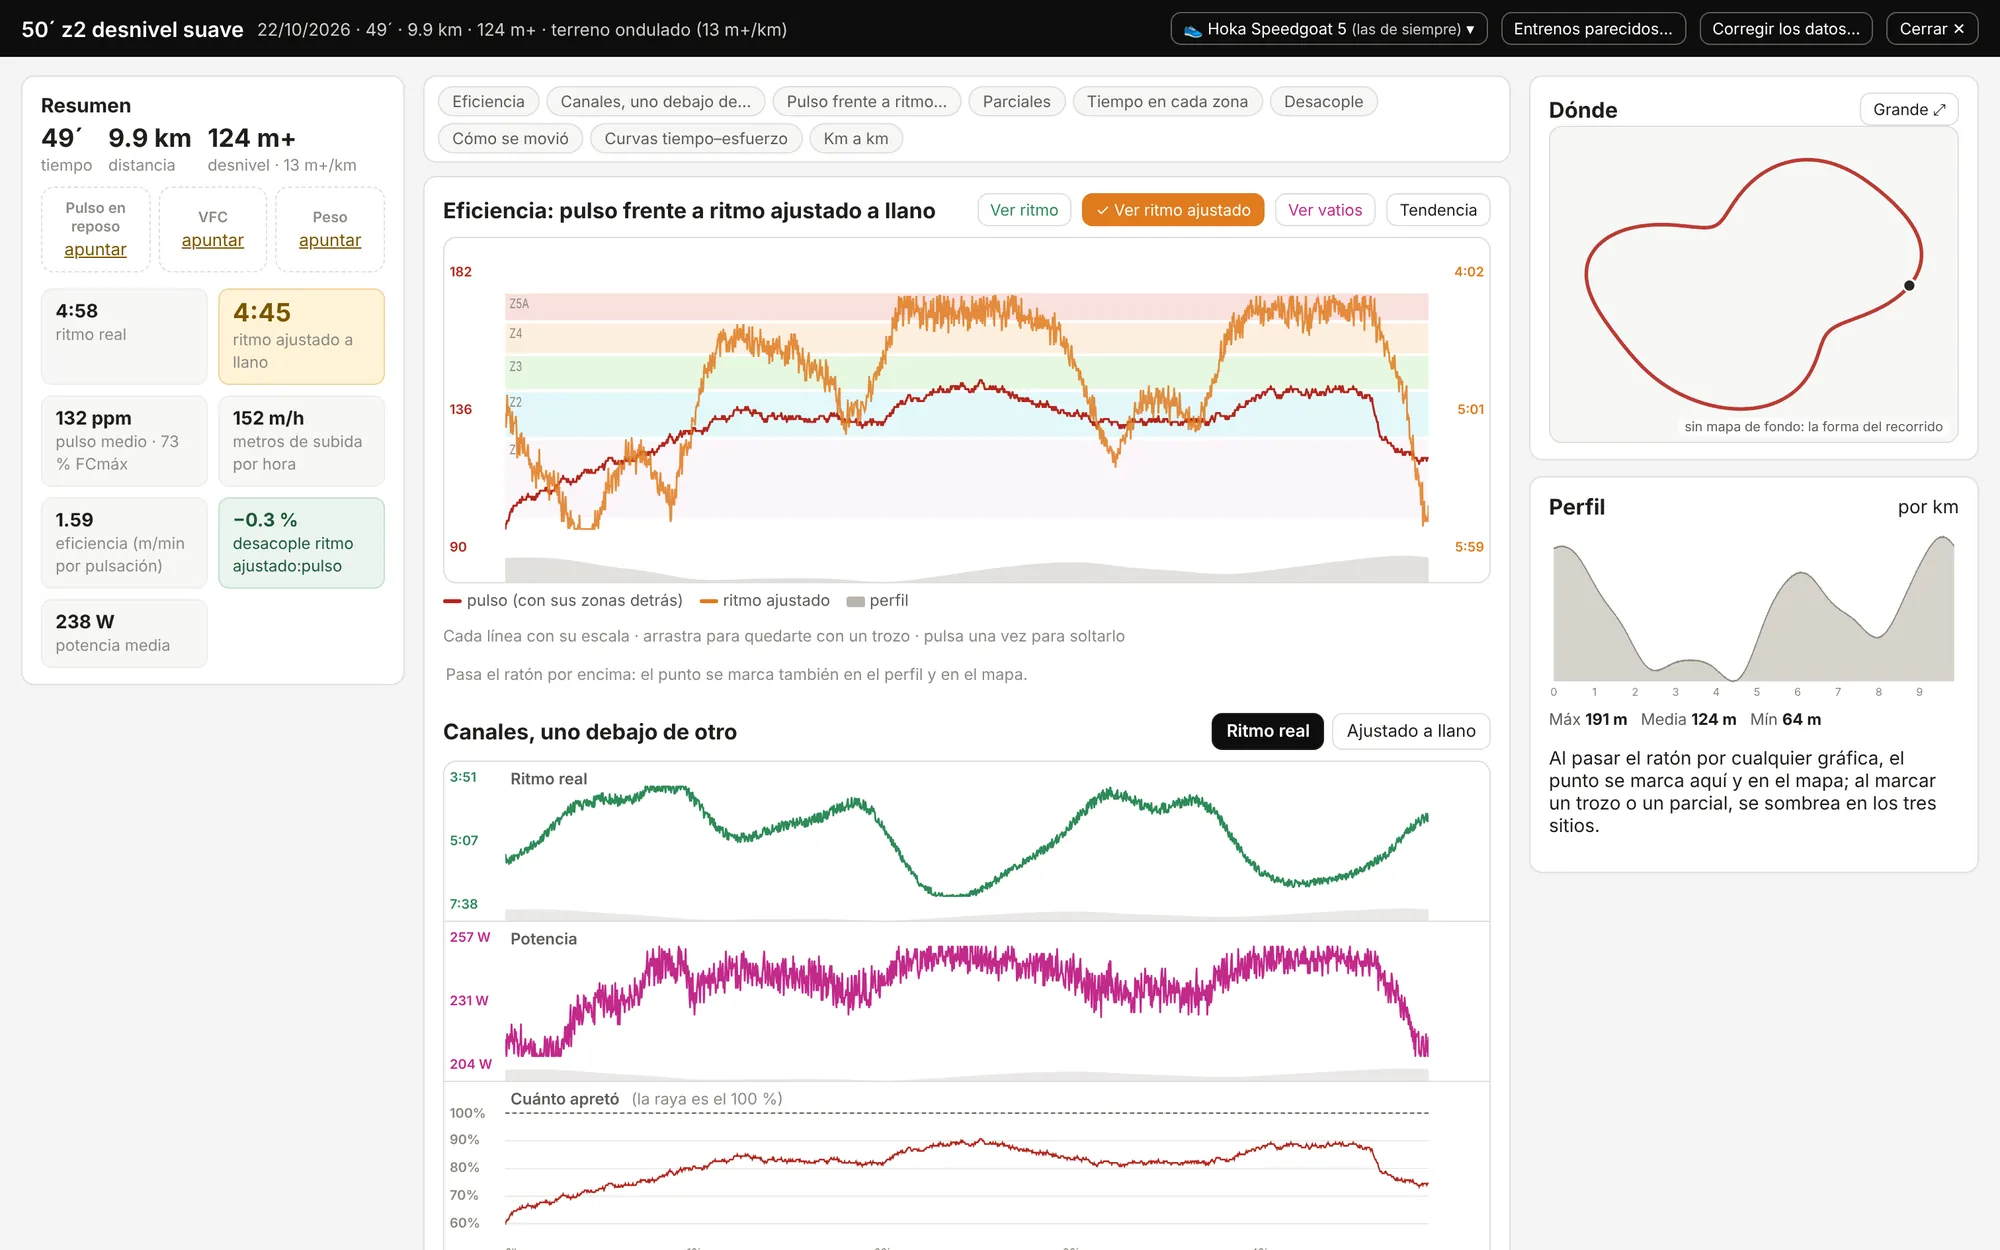Click the Máx 191 m elevation value

(x=1588, y=719)
